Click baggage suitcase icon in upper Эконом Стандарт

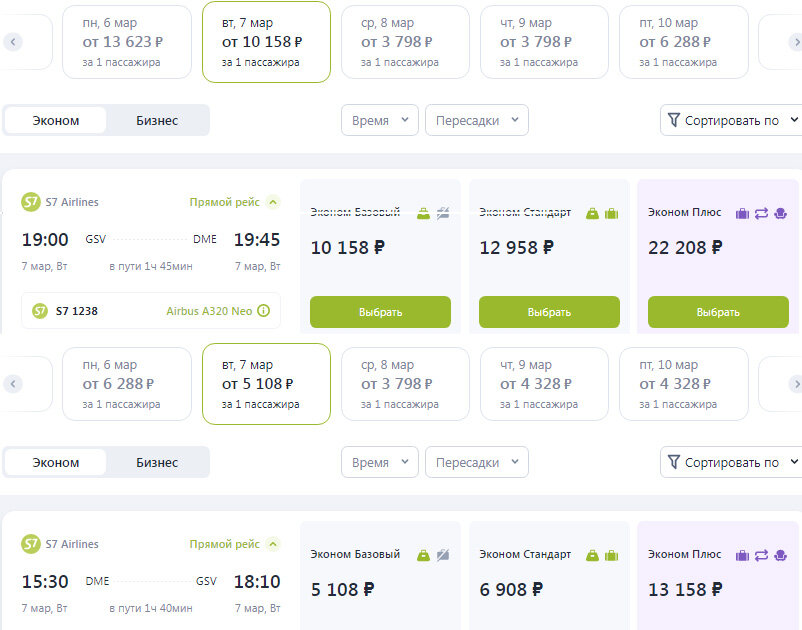[x=611, y=213]
